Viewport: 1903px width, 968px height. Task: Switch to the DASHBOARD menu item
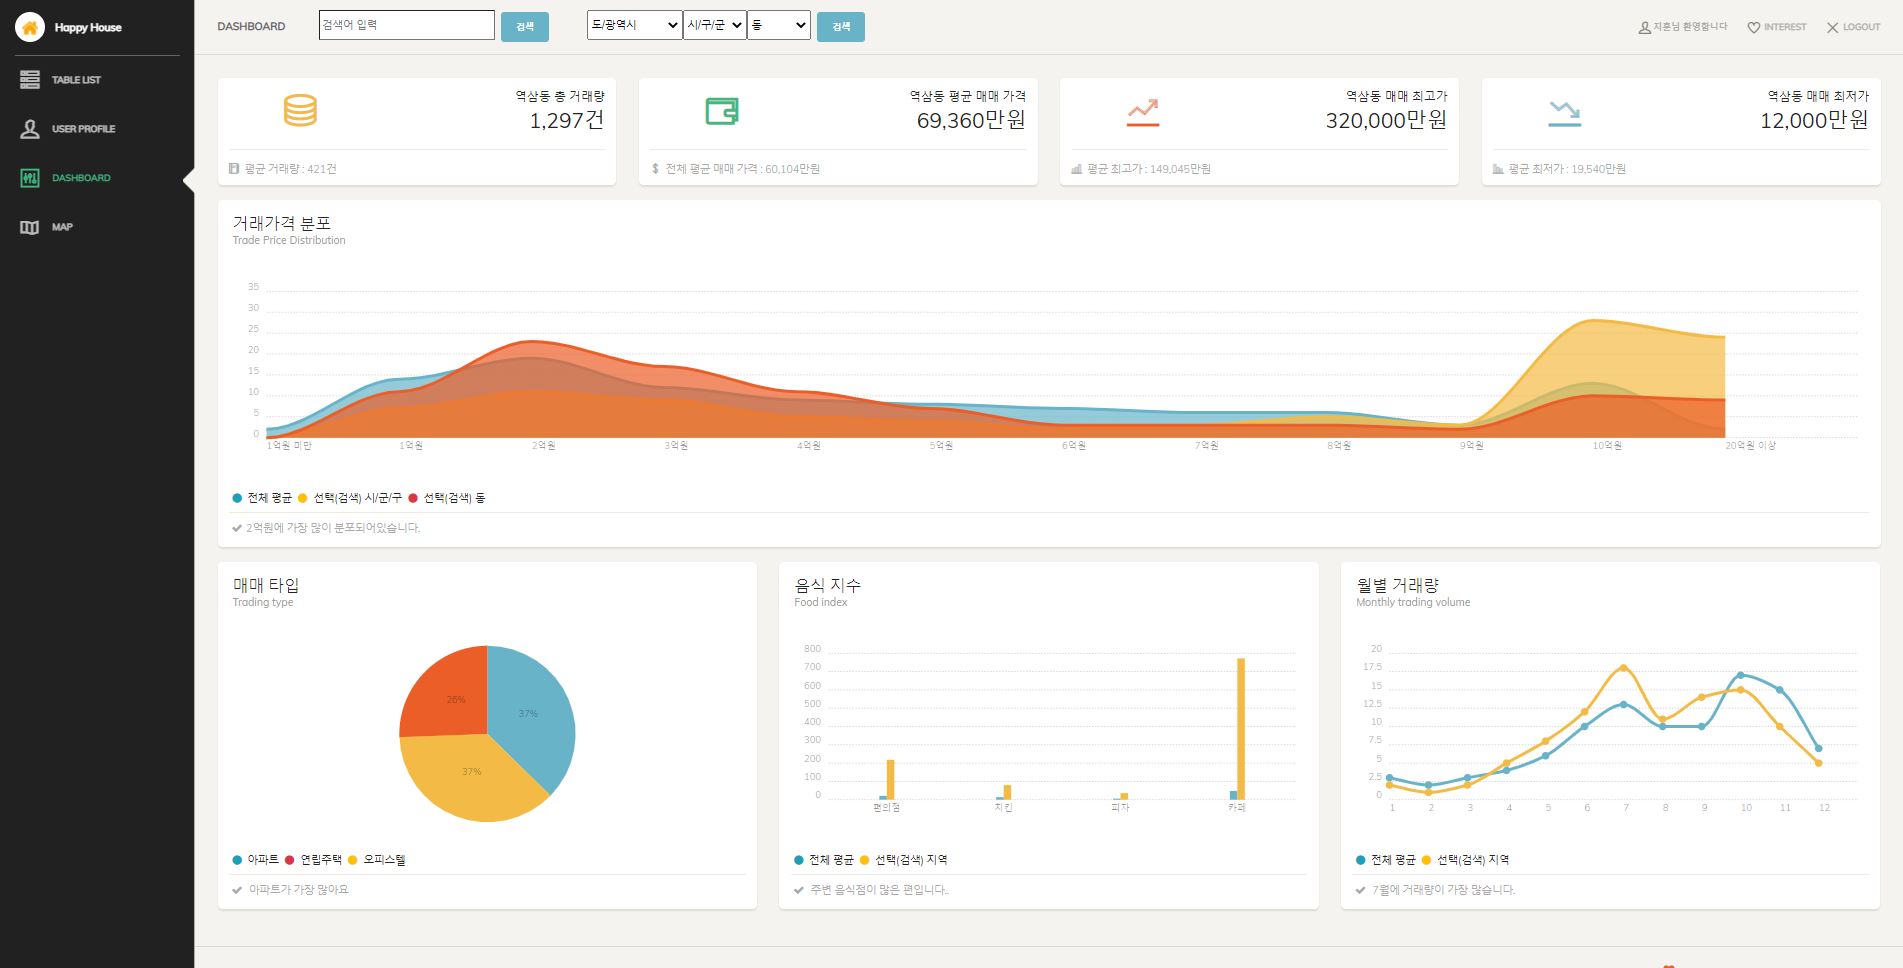tap(82, 177)
